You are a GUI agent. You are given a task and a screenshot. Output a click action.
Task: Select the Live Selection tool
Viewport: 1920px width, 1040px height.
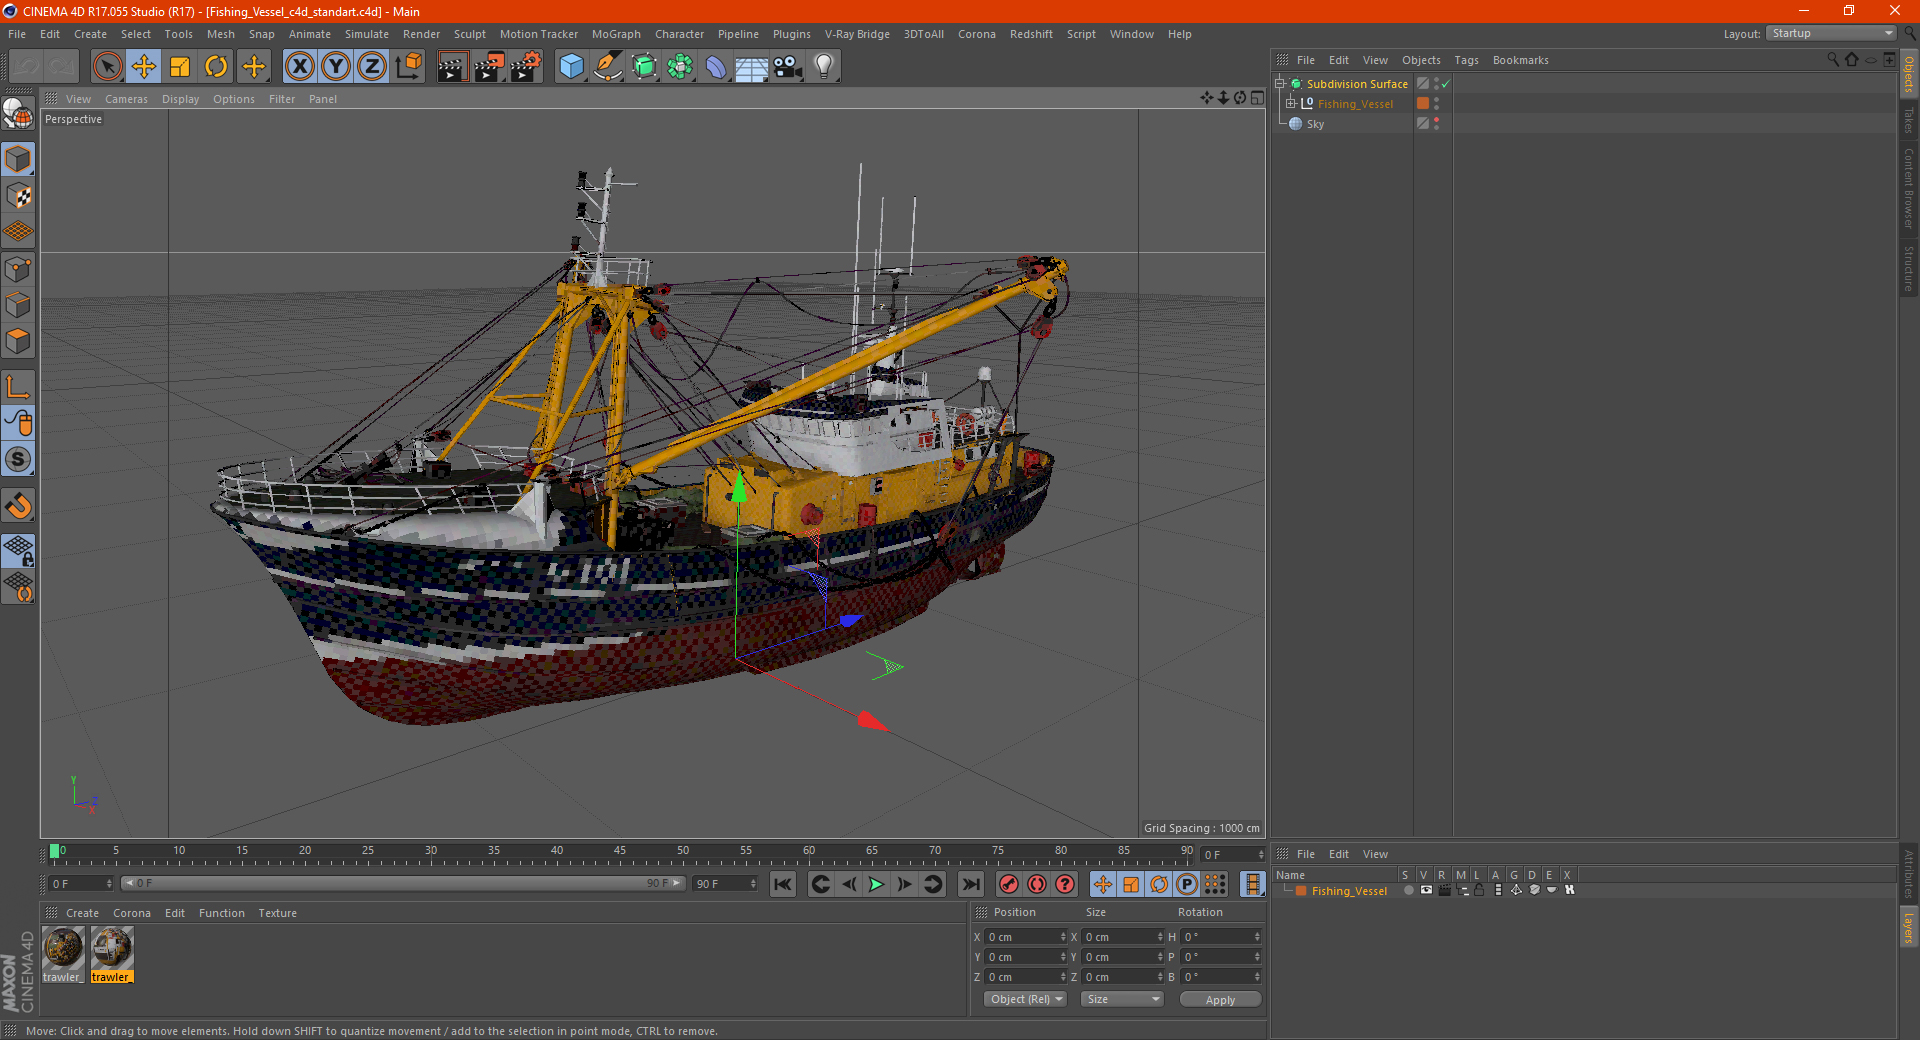pyautogui.click(x=107, y=67)
